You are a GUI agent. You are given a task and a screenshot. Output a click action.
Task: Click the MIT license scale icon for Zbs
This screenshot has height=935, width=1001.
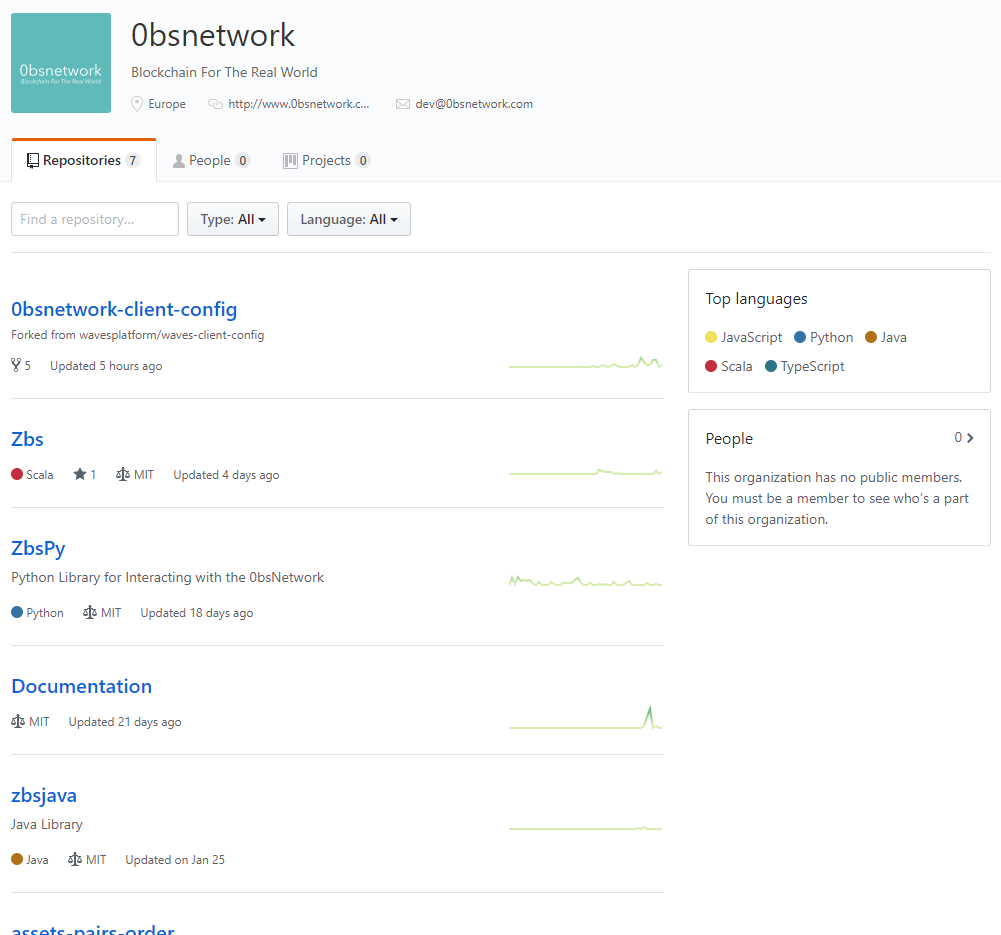[123, 474]
